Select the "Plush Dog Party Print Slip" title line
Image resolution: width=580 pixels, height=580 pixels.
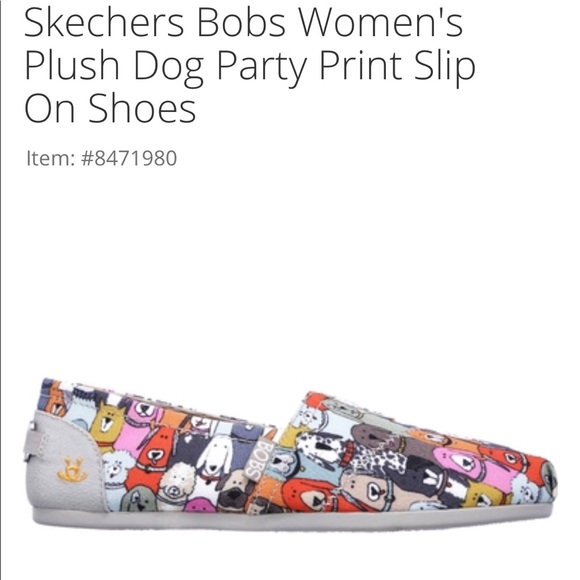(x=250, y=68)
